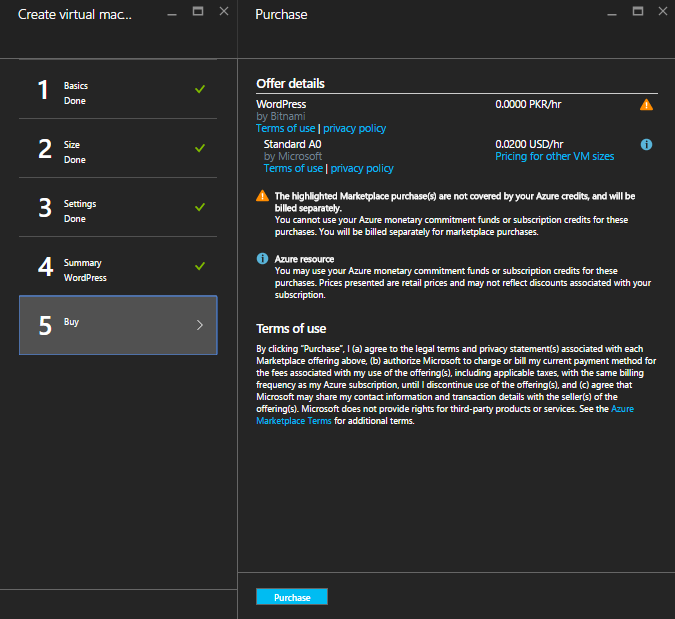Open Standard A0 Terms of use link
This screenshot has height=619, width=675.
pyautogui.click(x=293, y=168)
